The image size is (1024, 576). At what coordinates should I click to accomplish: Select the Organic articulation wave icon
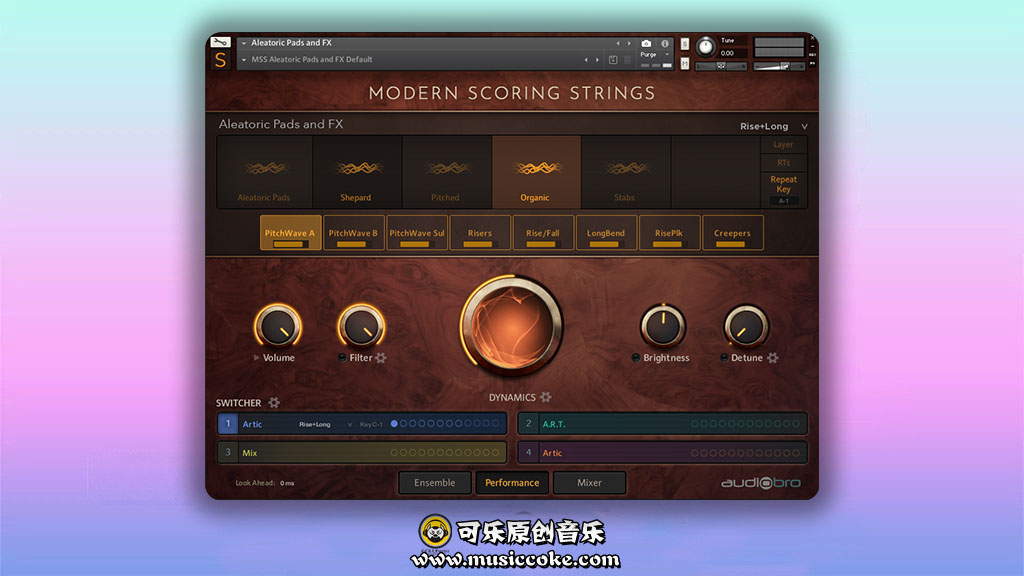point(537,168)
